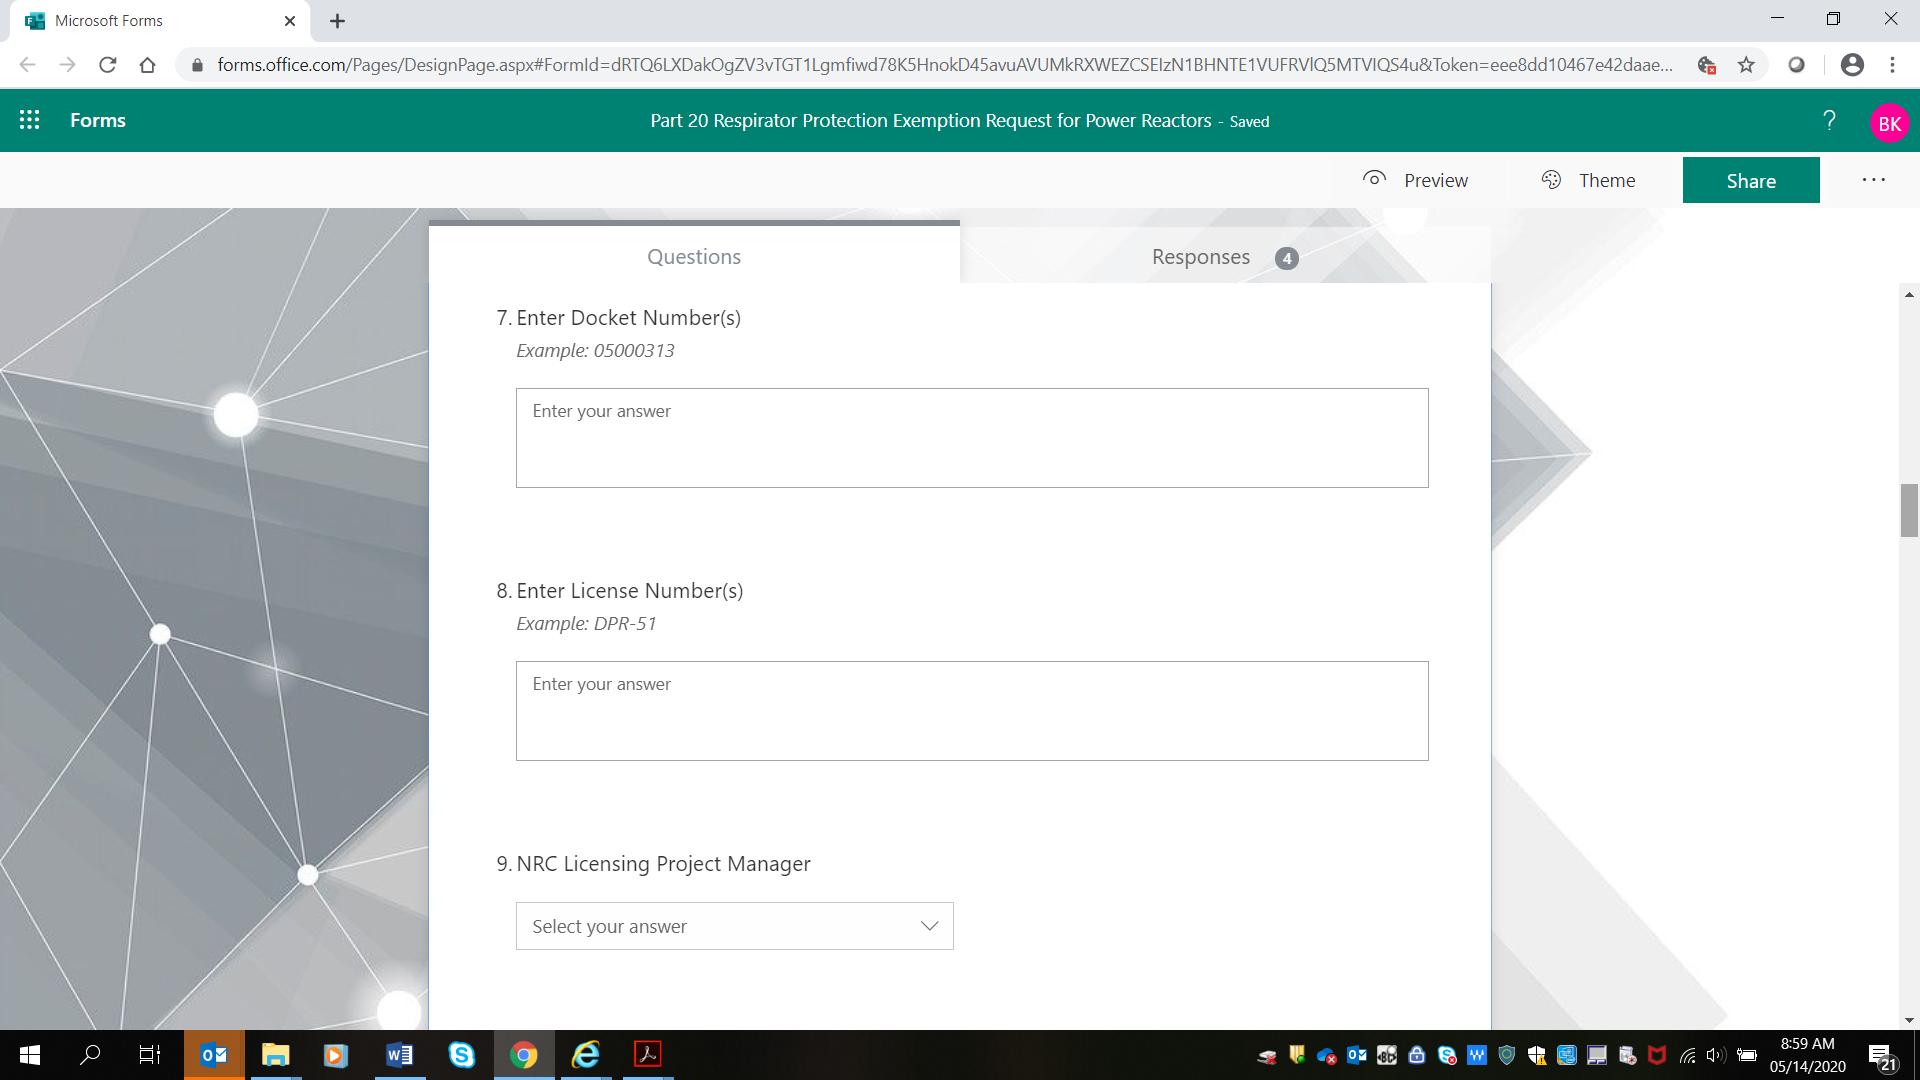This screenshot has height=1080, width=1920.
Task: Open the BK account avatar menu
Action: [x=1889, y=123]
